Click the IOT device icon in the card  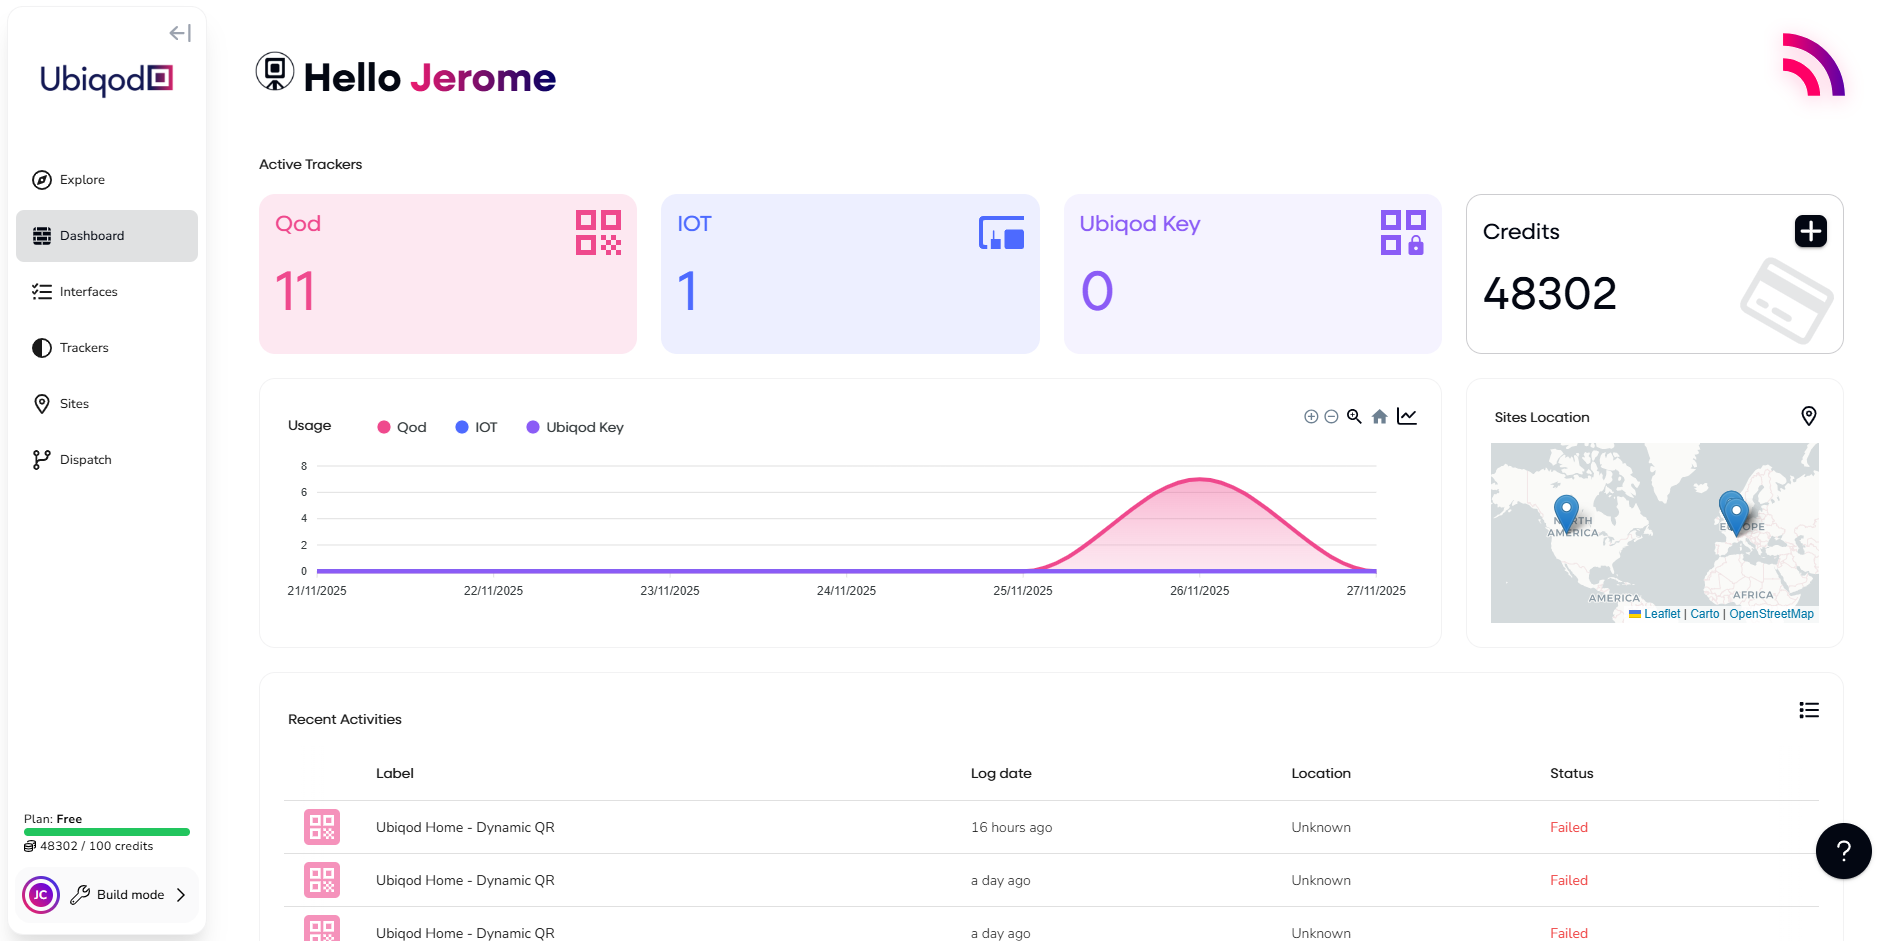pos(1001,233)
